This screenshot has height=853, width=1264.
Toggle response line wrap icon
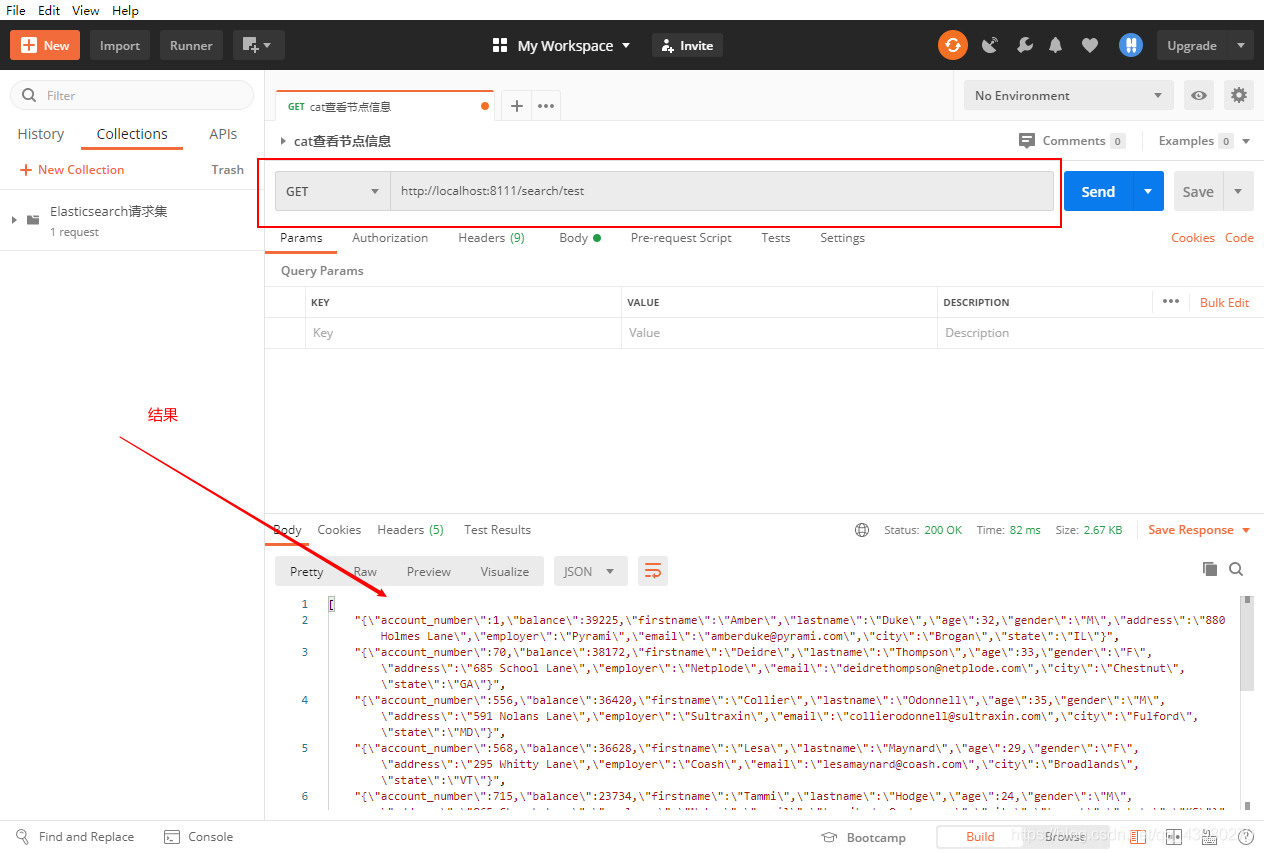(x=653, y=572)
